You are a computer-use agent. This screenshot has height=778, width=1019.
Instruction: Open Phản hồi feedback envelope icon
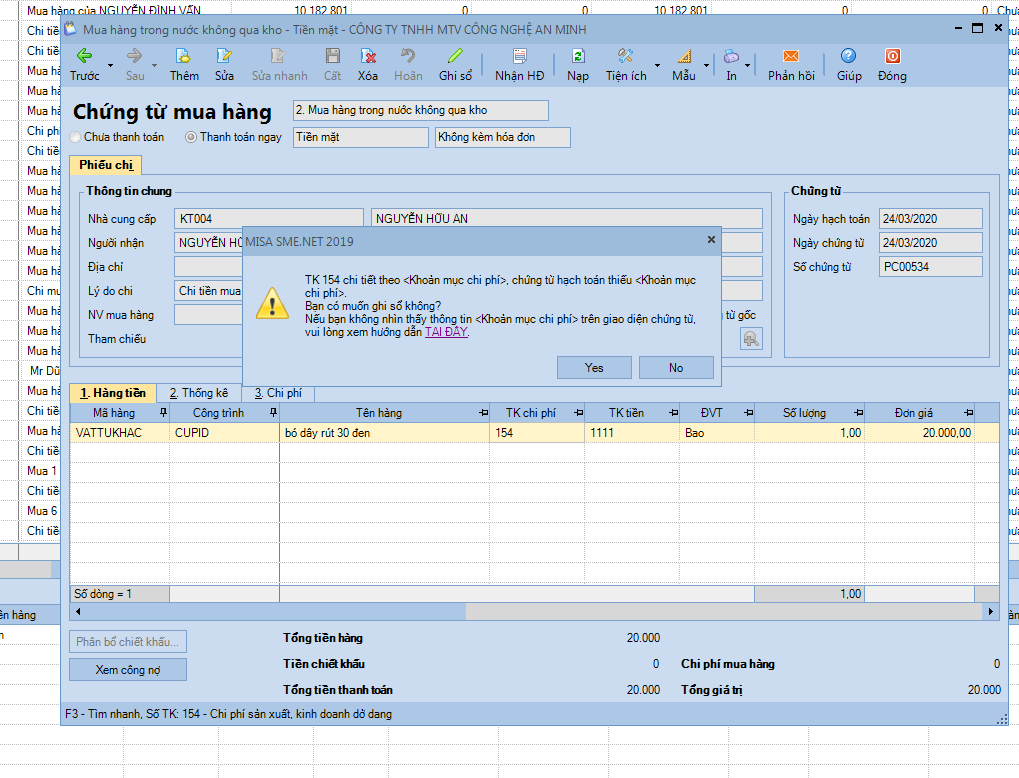click(791, 56)
